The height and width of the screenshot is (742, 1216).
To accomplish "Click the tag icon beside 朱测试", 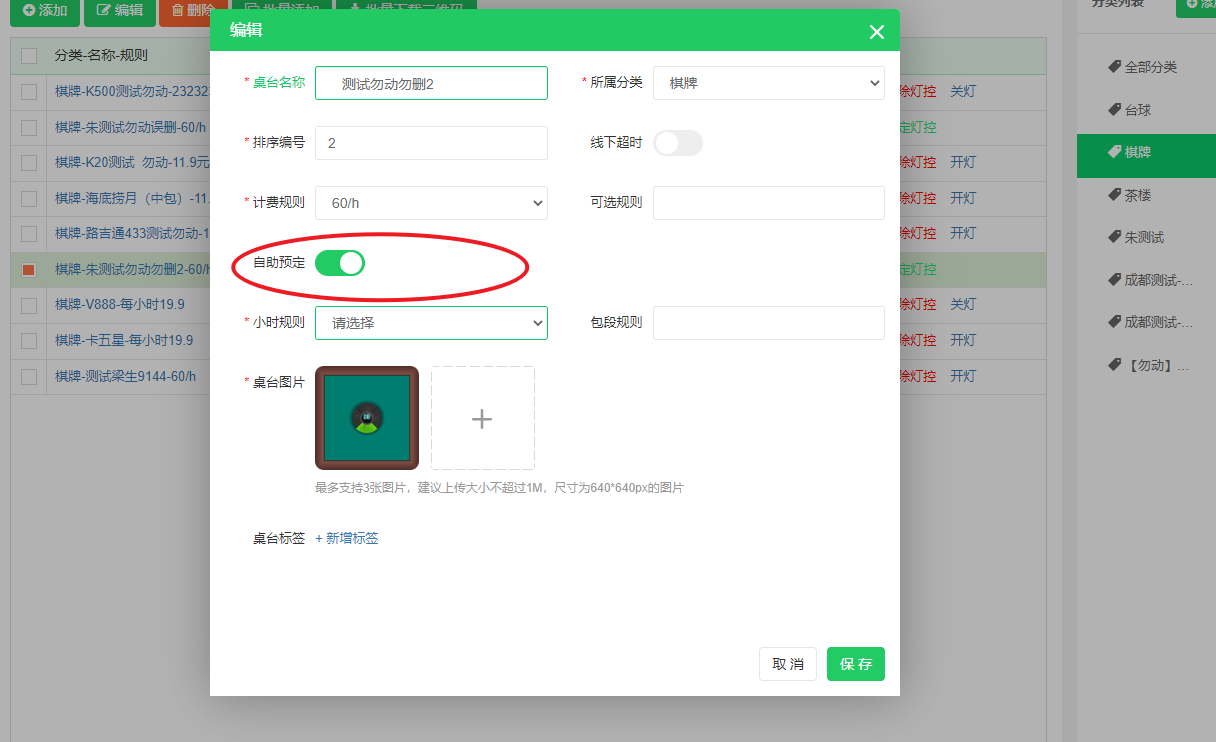I will [1114, 237].
